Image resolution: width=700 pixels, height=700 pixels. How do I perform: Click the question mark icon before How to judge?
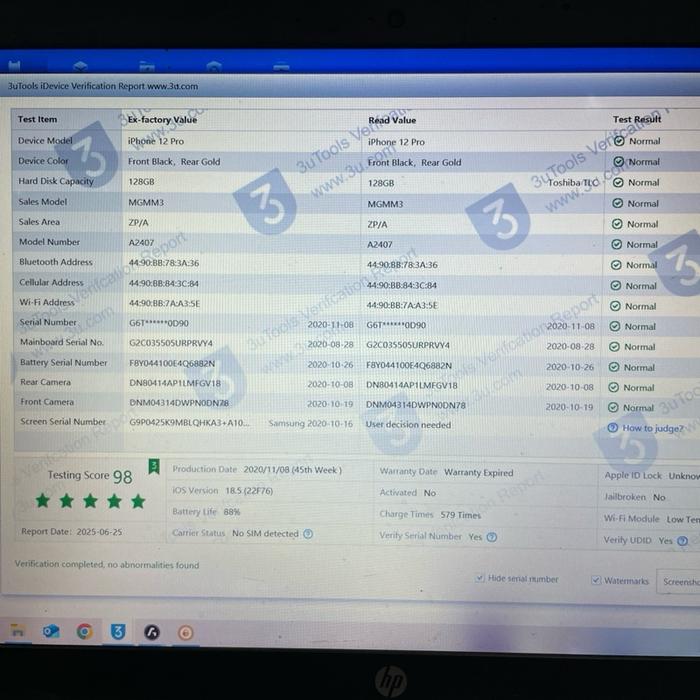pyautogui.click(x=612, y=428)
